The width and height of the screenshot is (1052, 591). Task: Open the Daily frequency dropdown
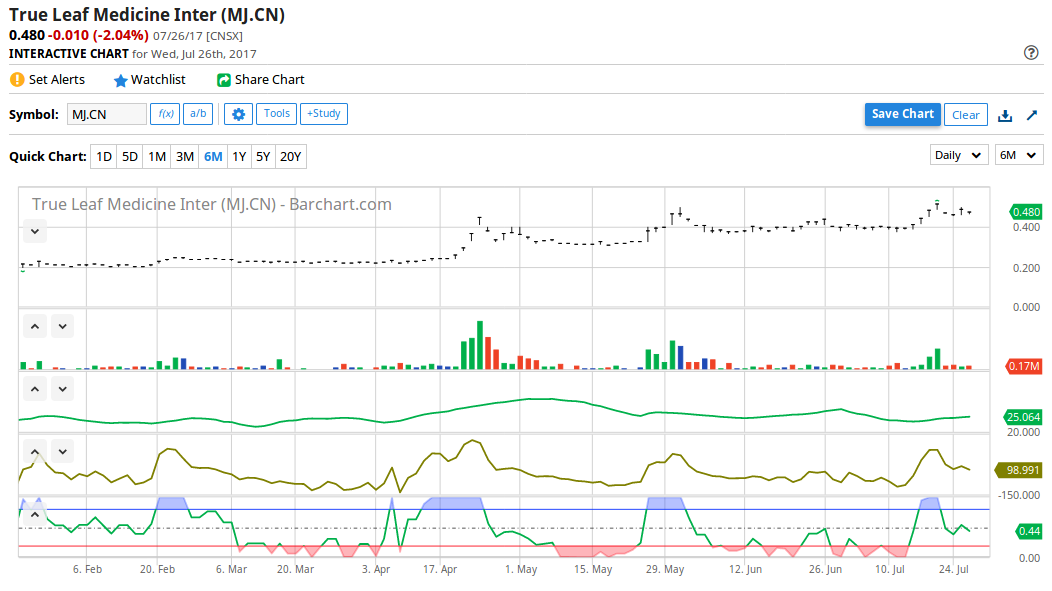coord(959,154)
